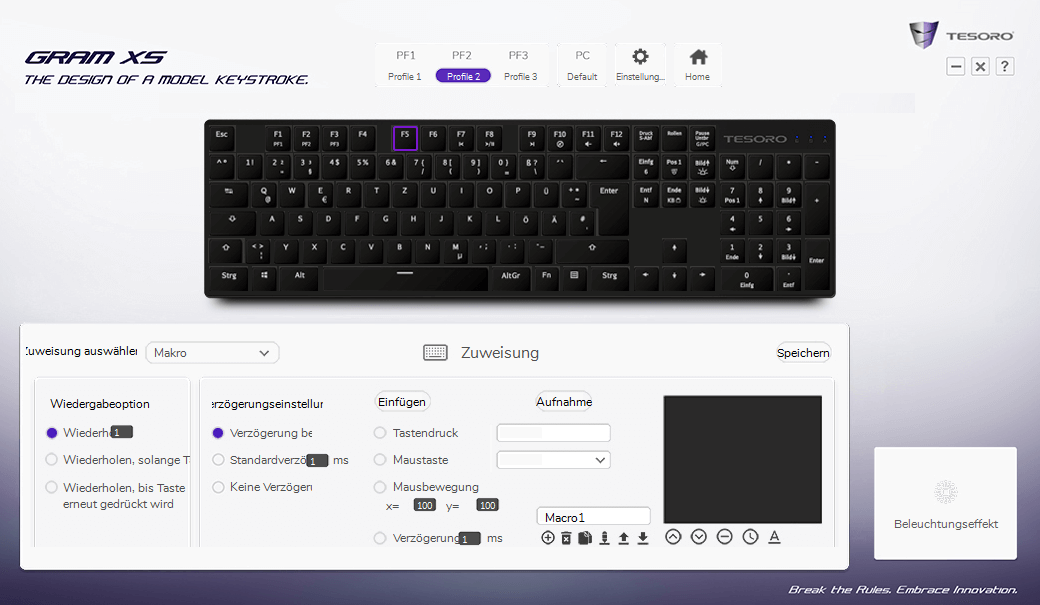Delete the macro with the trash icon
This screenshot has width=1040, height=605.
coord(566,537)
